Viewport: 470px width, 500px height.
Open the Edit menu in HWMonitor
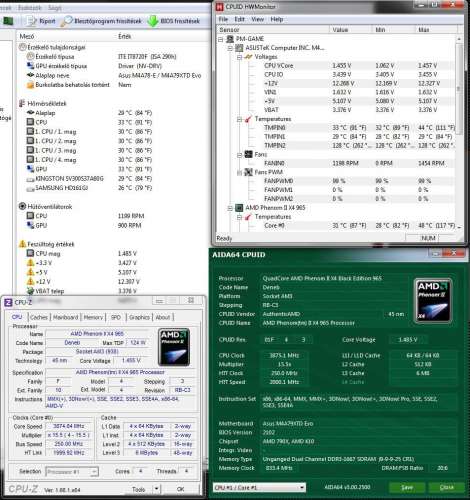239,19
